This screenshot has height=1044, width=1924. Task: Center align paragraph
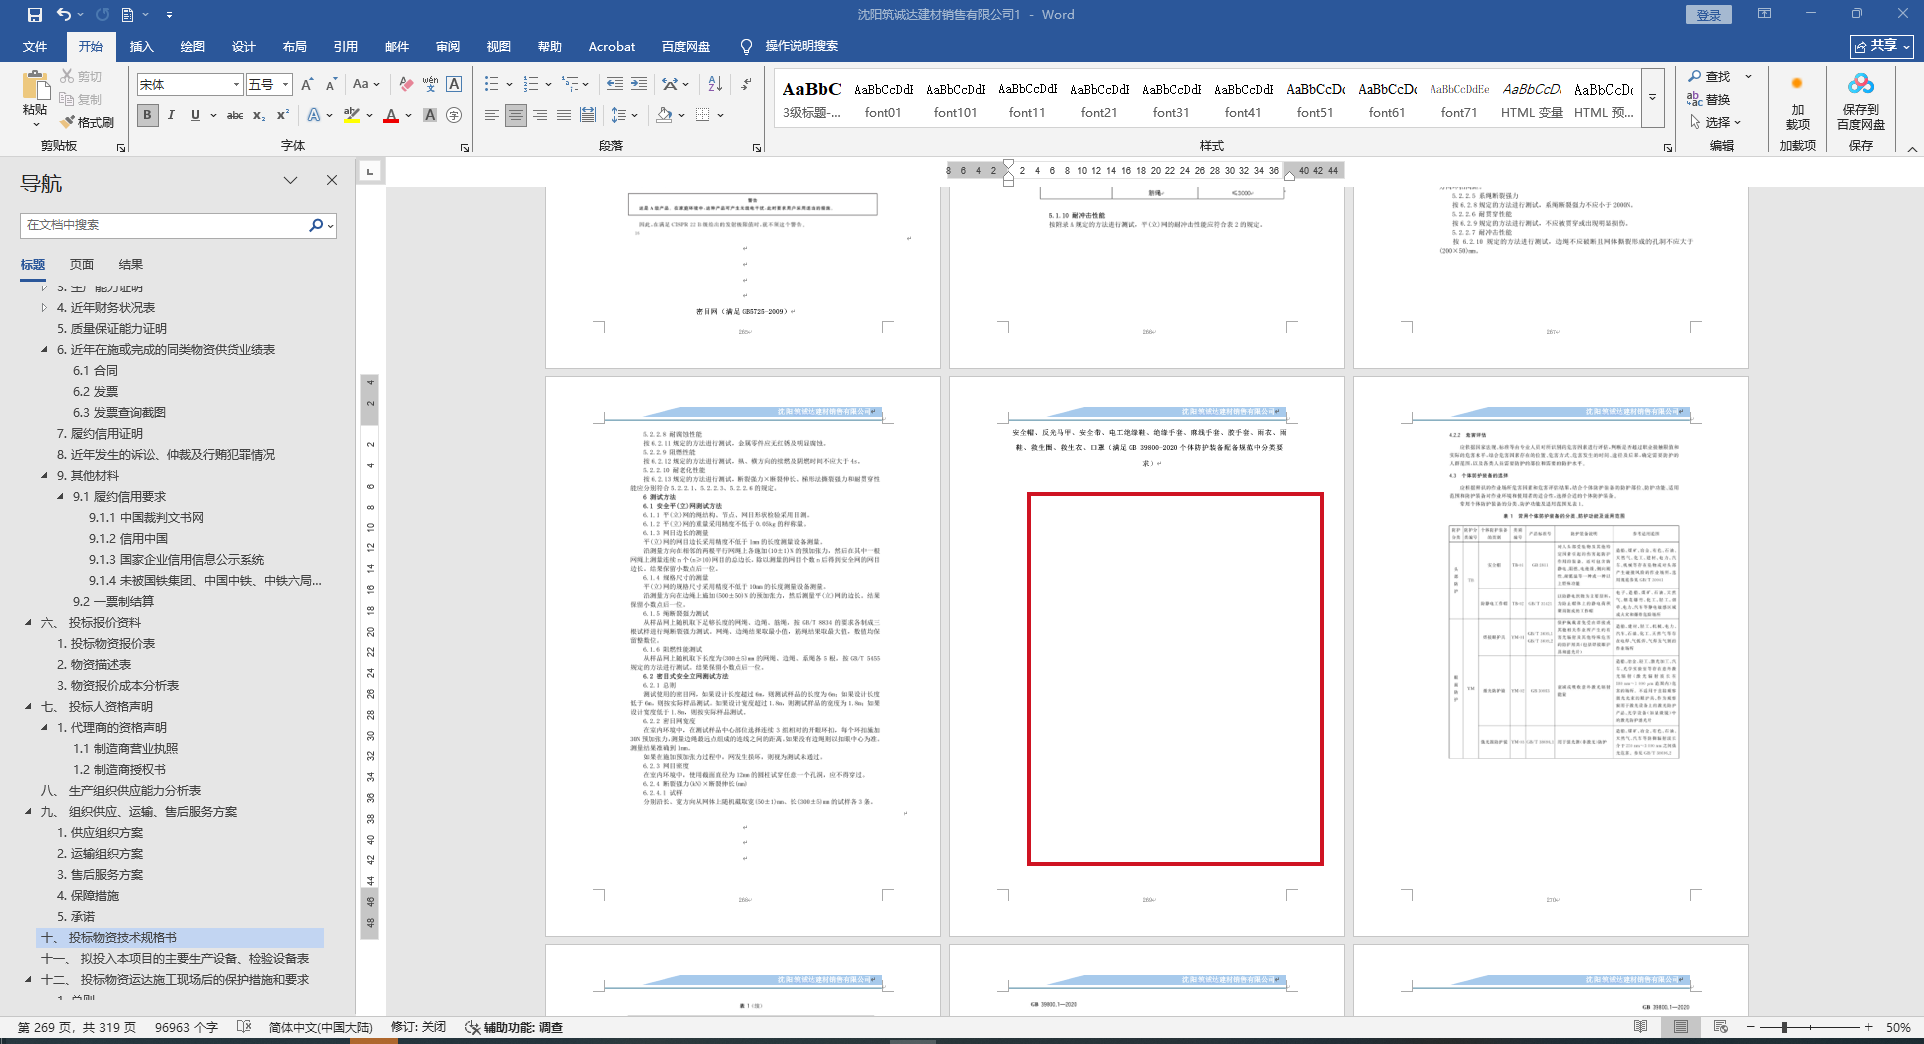515,116
